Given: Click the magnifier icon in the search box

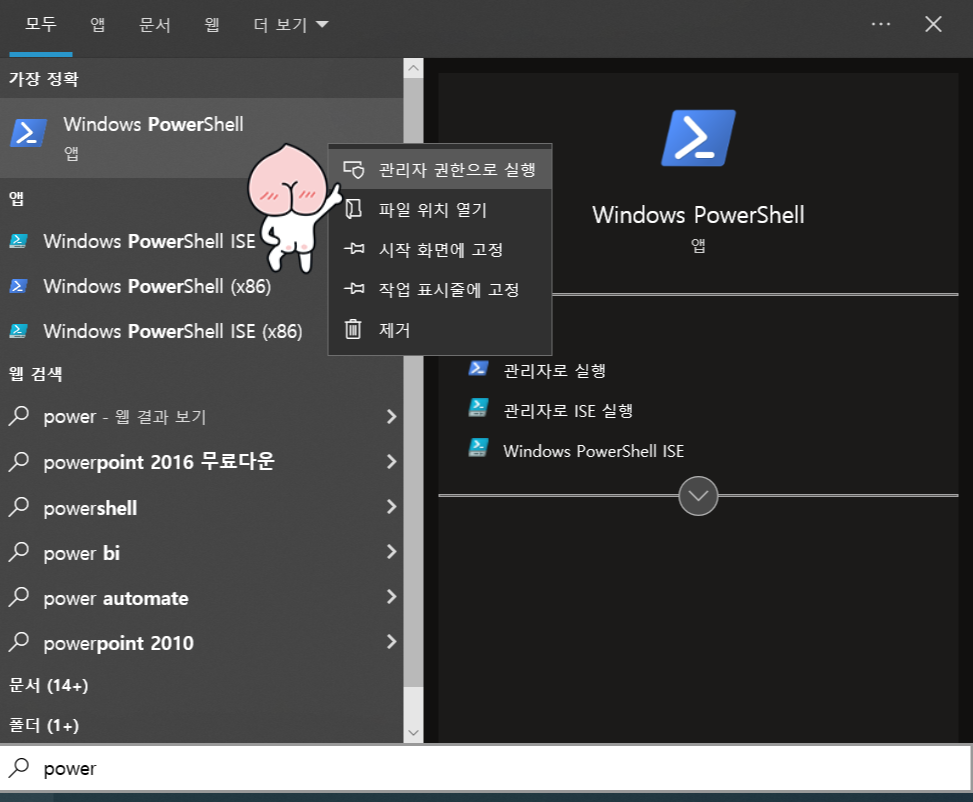Looking at the screenshot, I should (x=19, y=768).
